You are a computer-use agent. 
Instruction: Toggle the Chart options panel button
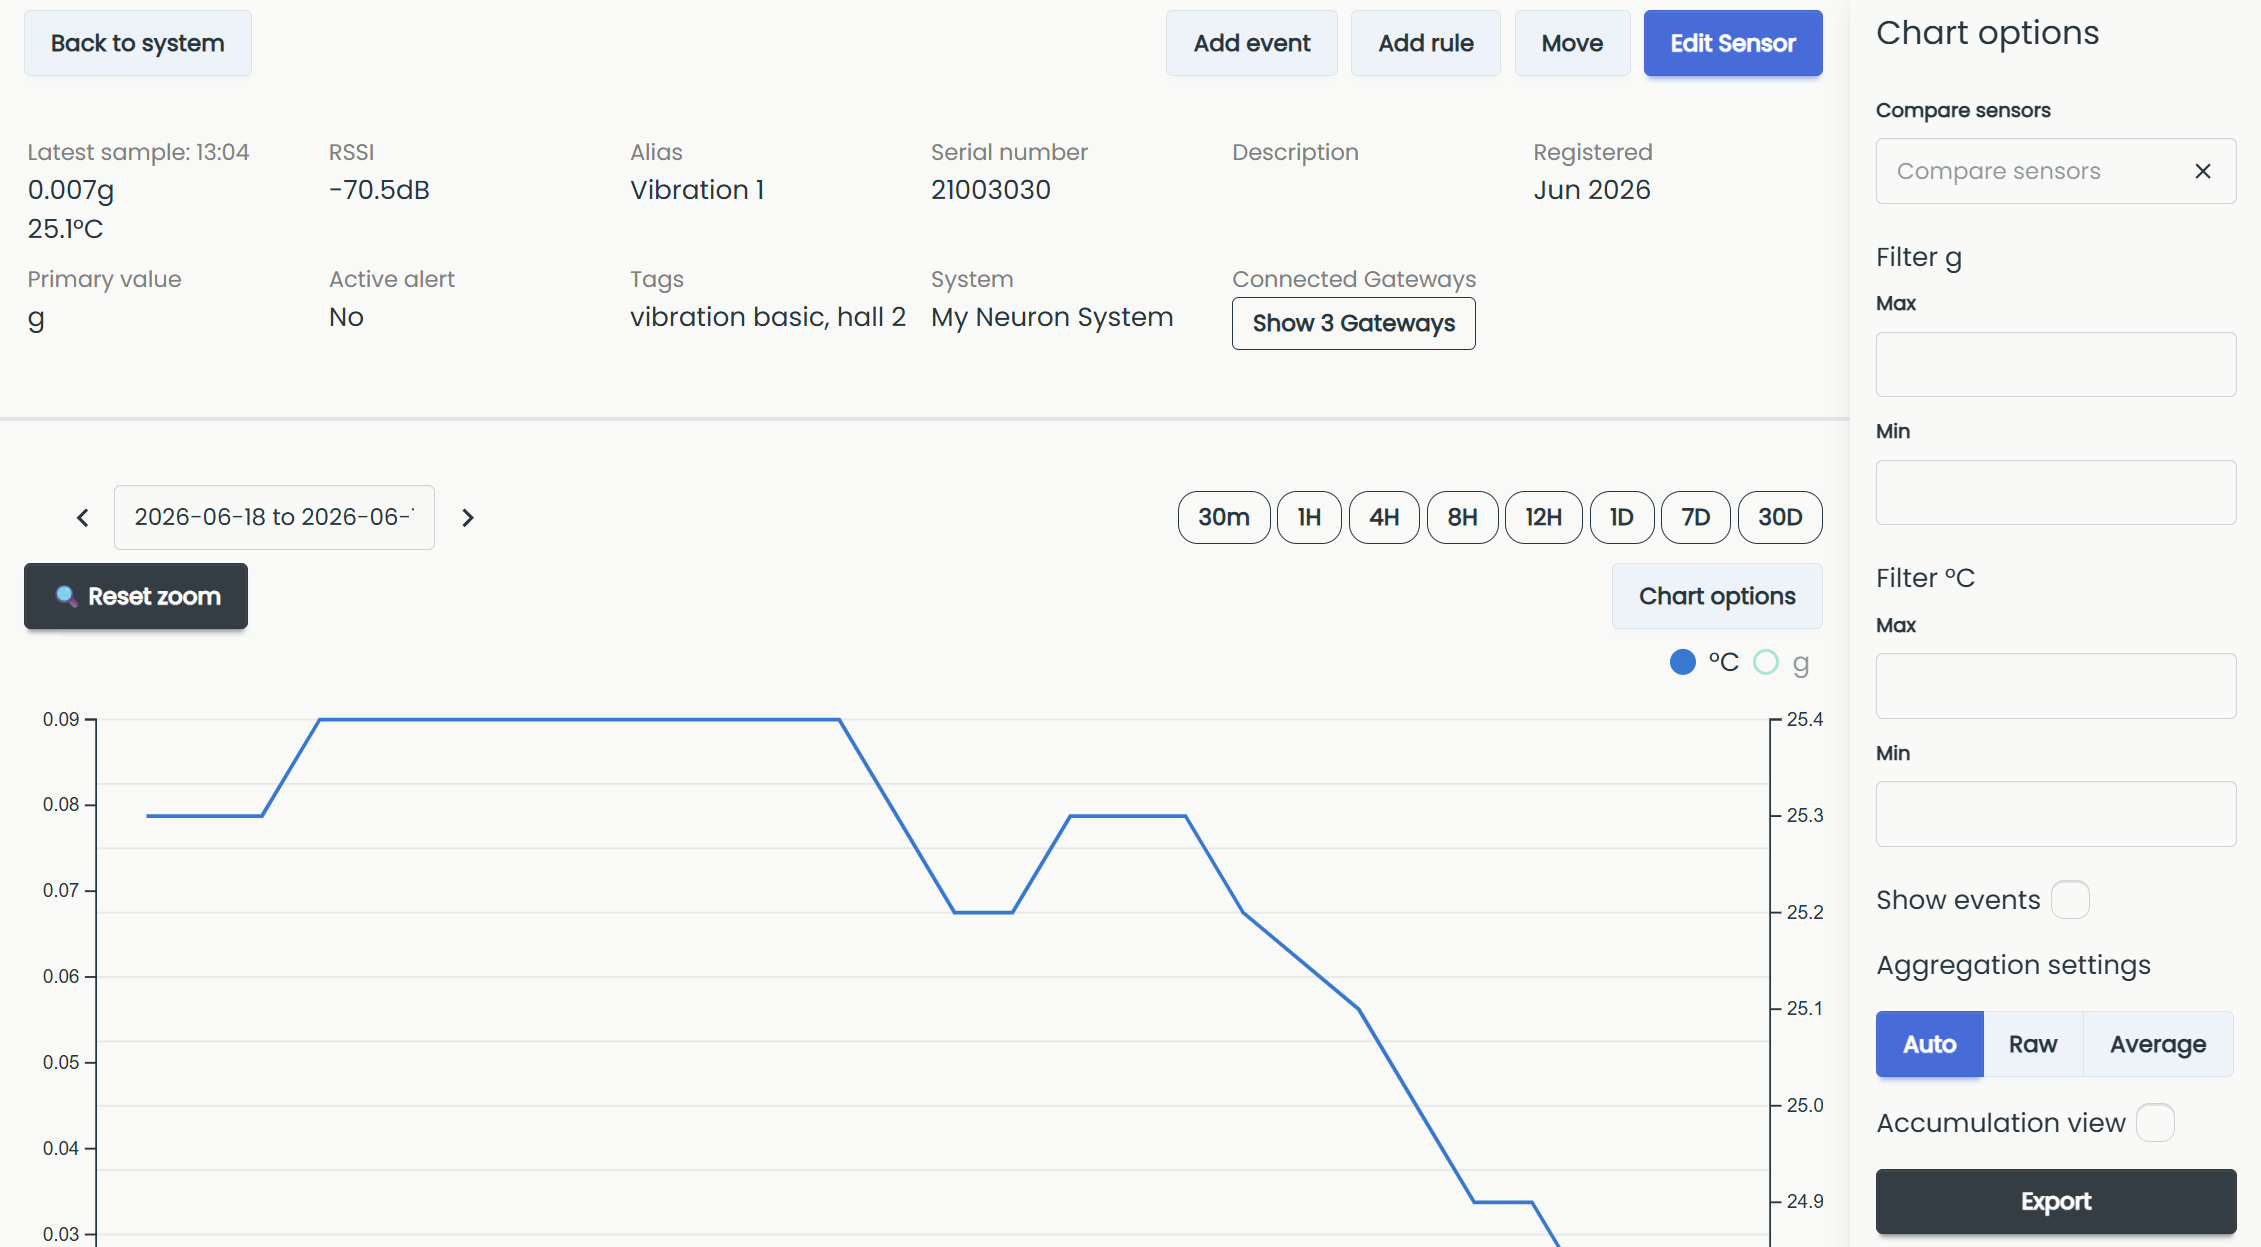pyautogui.click(x=1717, y=596)
